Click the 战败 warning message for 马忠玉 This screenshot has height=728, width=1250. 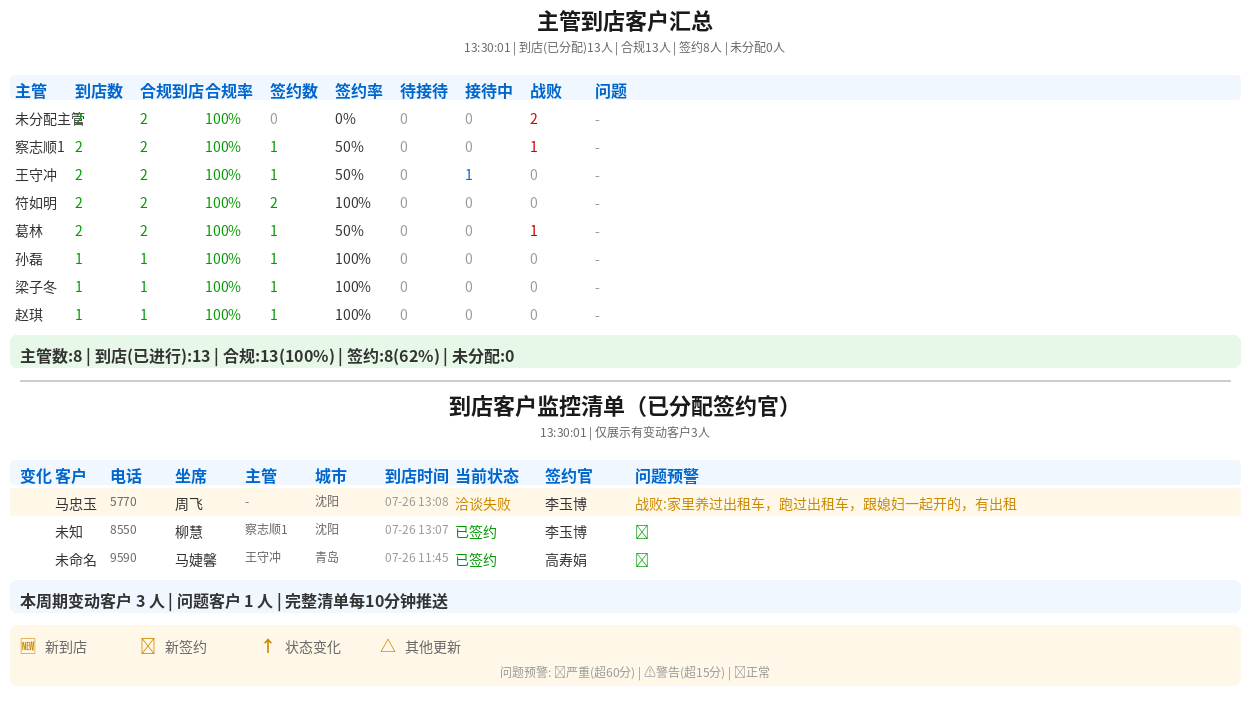pyautogui.click(x=826, y=504)
